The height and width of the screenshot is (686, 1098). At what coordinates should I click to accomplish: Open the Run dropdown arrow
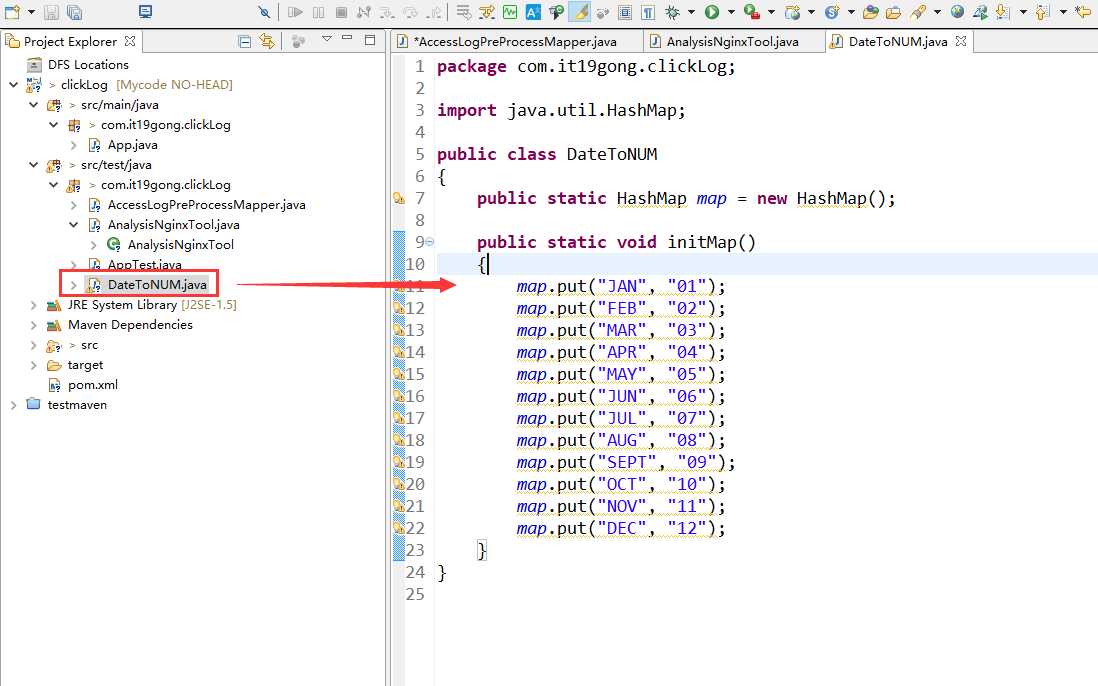732,12
